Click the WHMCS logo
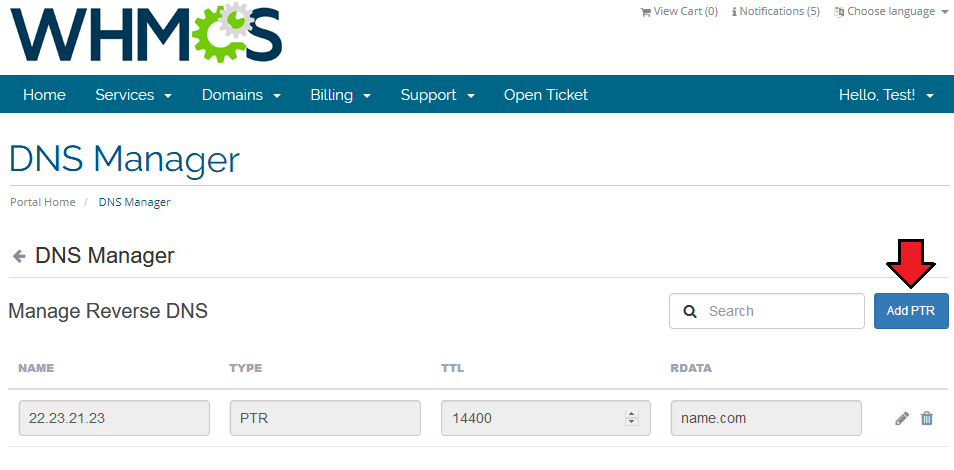 point(146,35)
